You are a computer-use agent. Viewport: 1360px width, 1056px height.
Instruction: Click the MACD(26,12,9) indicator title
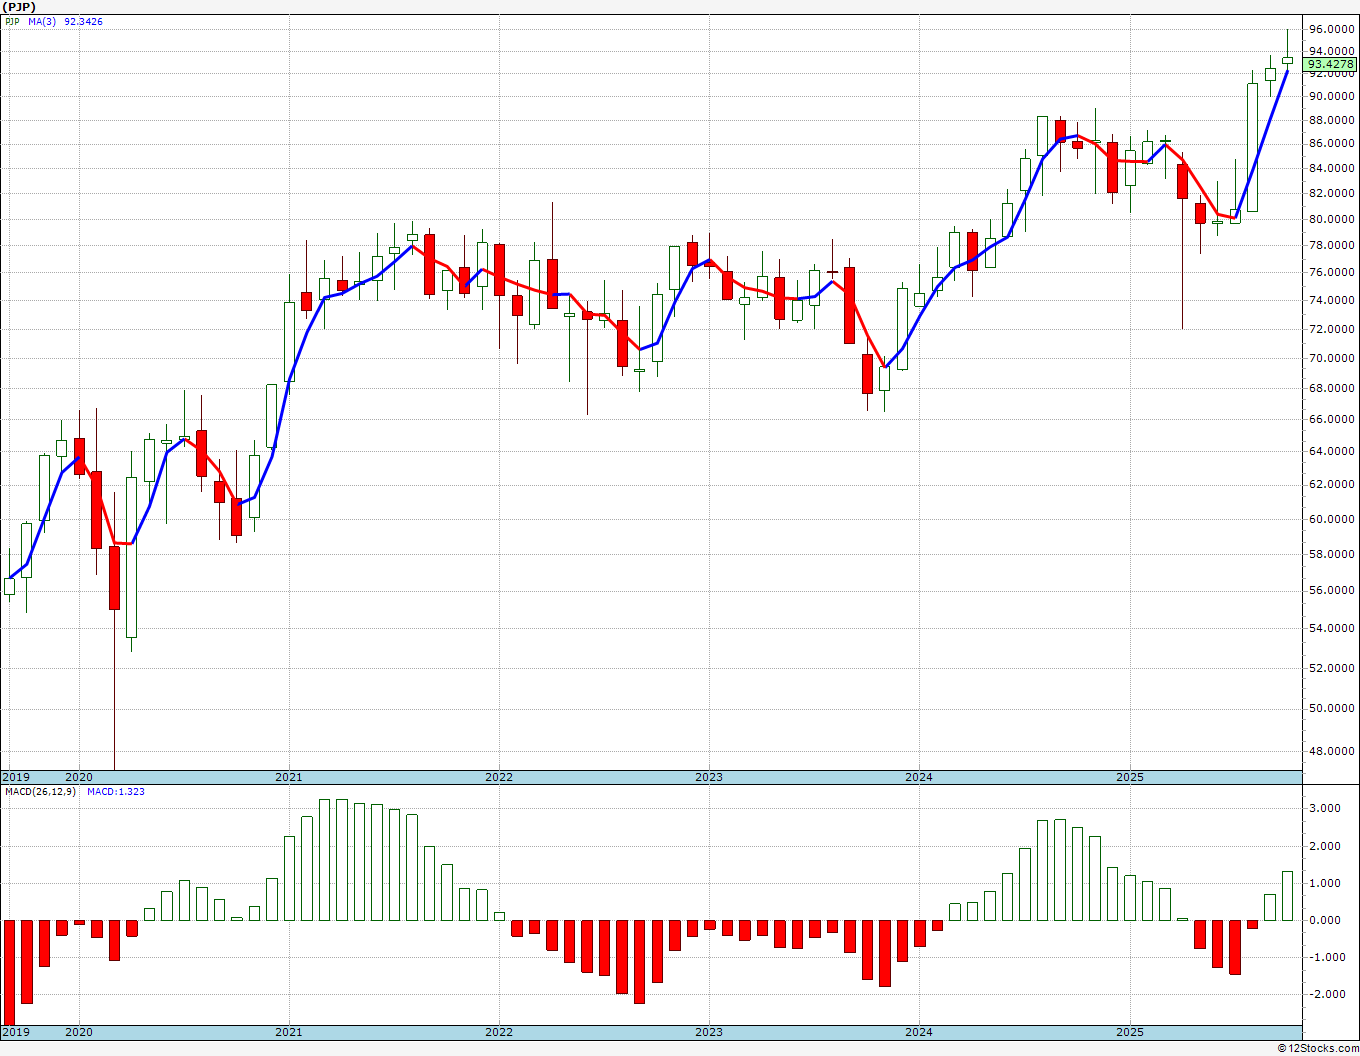point(39,792)
